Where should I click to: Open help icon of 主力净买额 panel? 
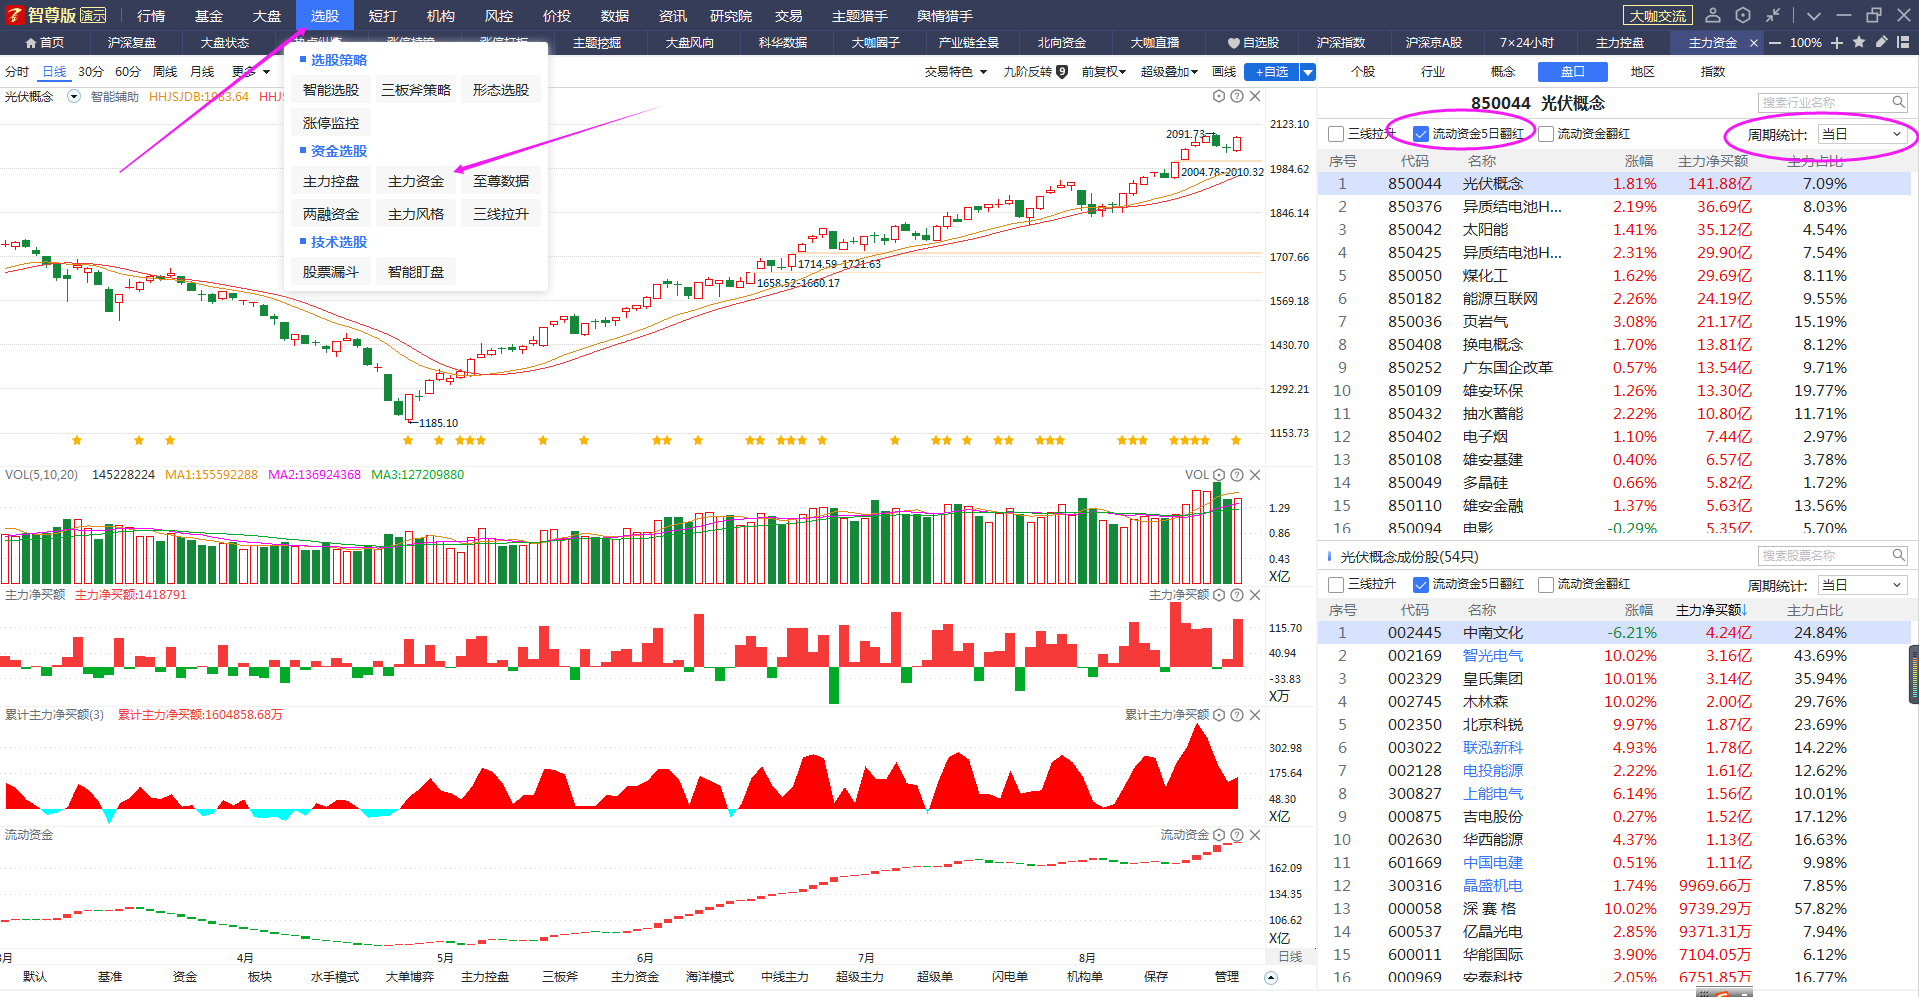click(x=1237, y=595)
